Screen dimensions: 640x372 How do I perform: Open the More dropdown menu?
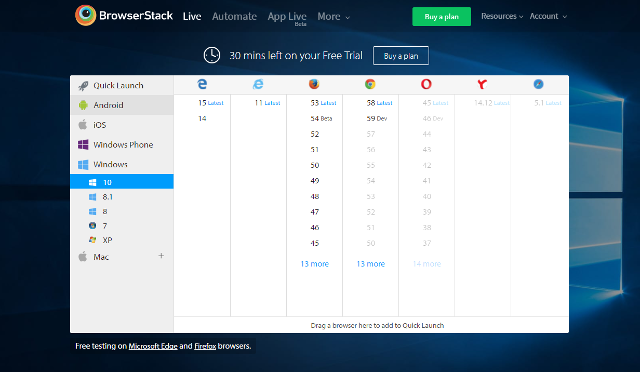333,16
